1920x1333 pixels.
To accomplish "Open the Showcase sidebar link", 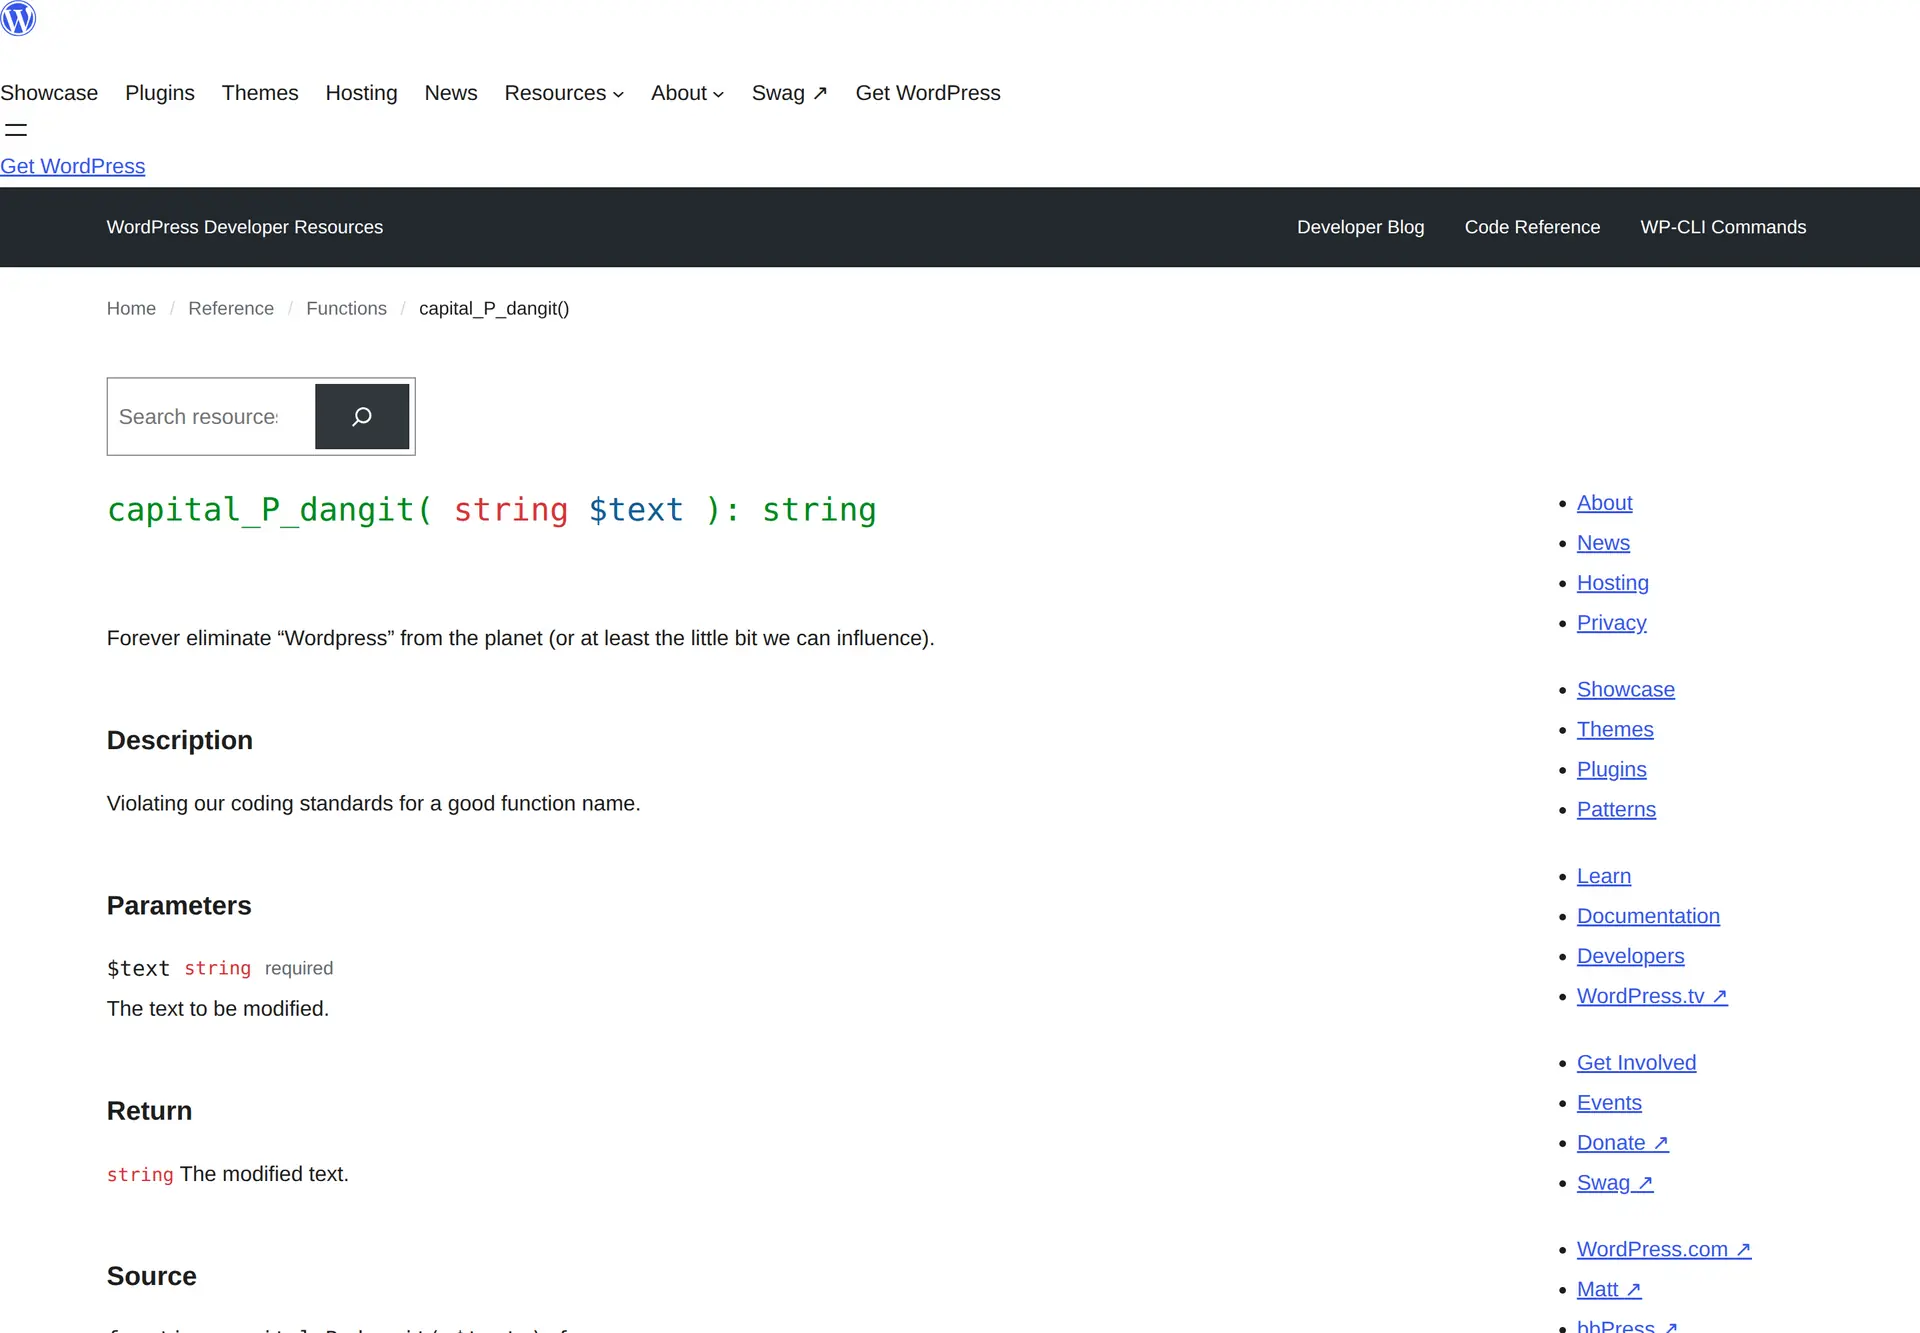I will click(1625, 690).
